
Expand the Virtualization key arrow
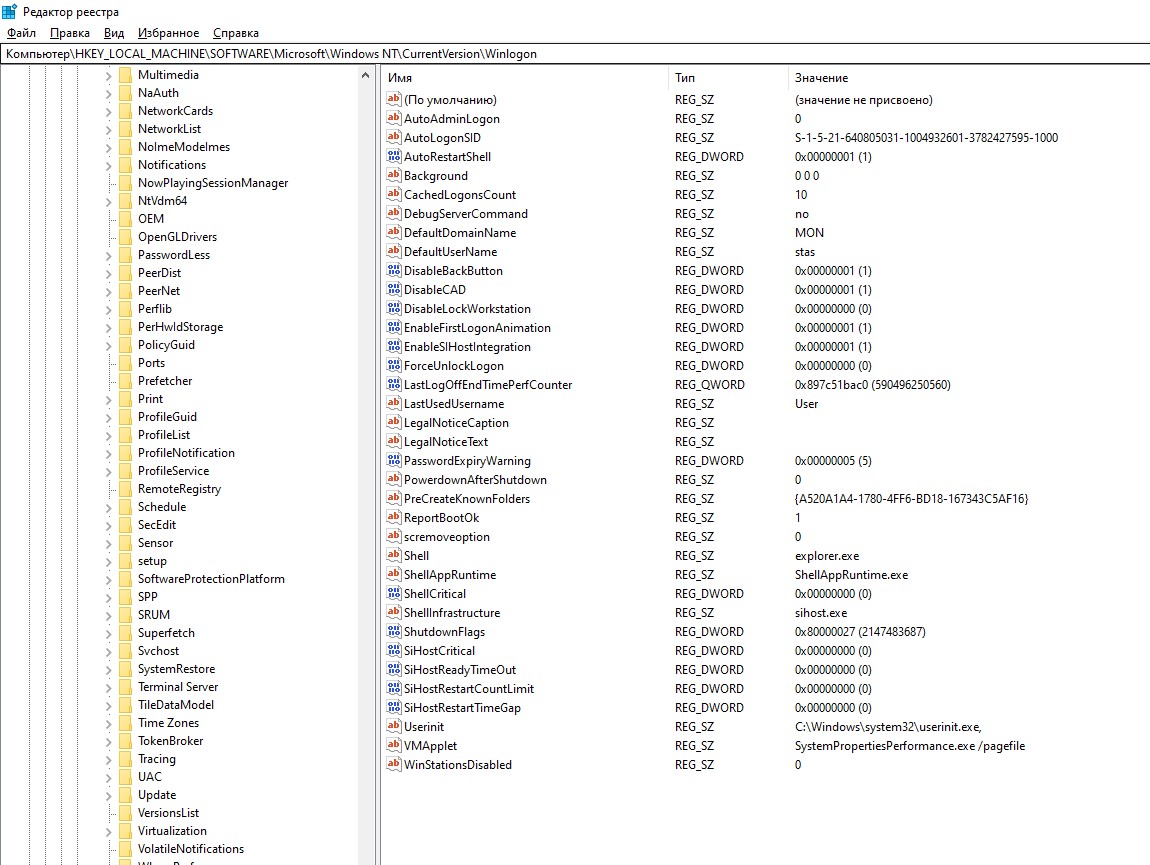[x=109, y=832]
